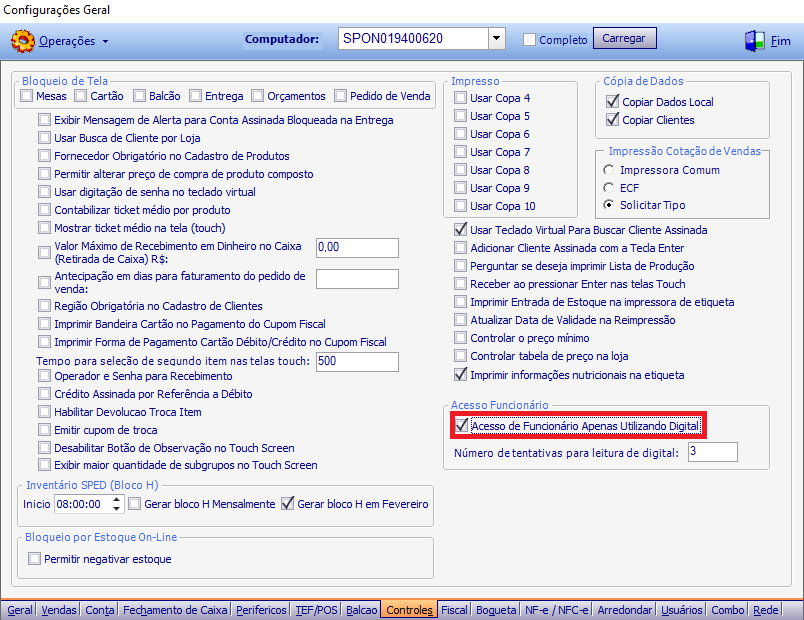
Task: Tick the Entrega checkbox
Action: (195, 96)
